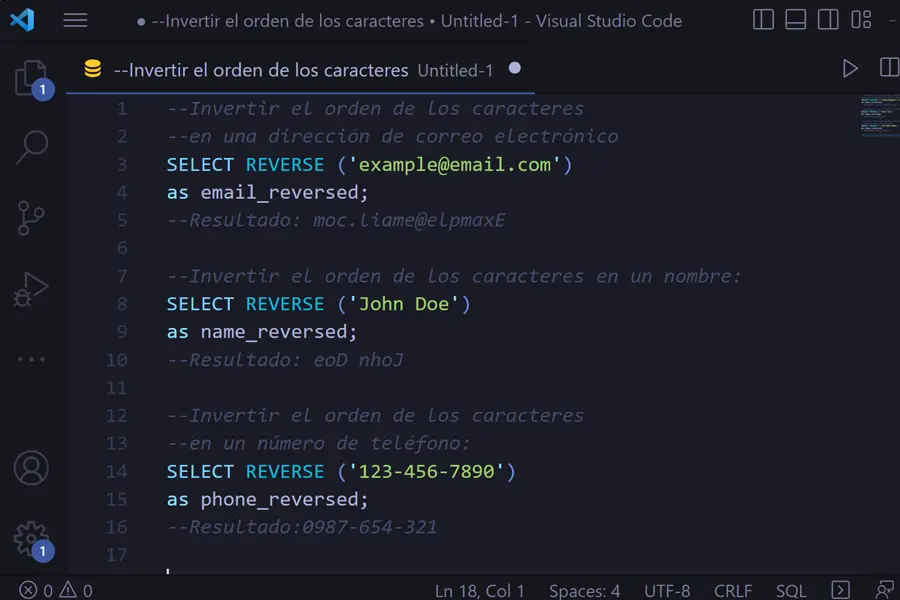Select the Run and Debug icon

coord(30,288)
